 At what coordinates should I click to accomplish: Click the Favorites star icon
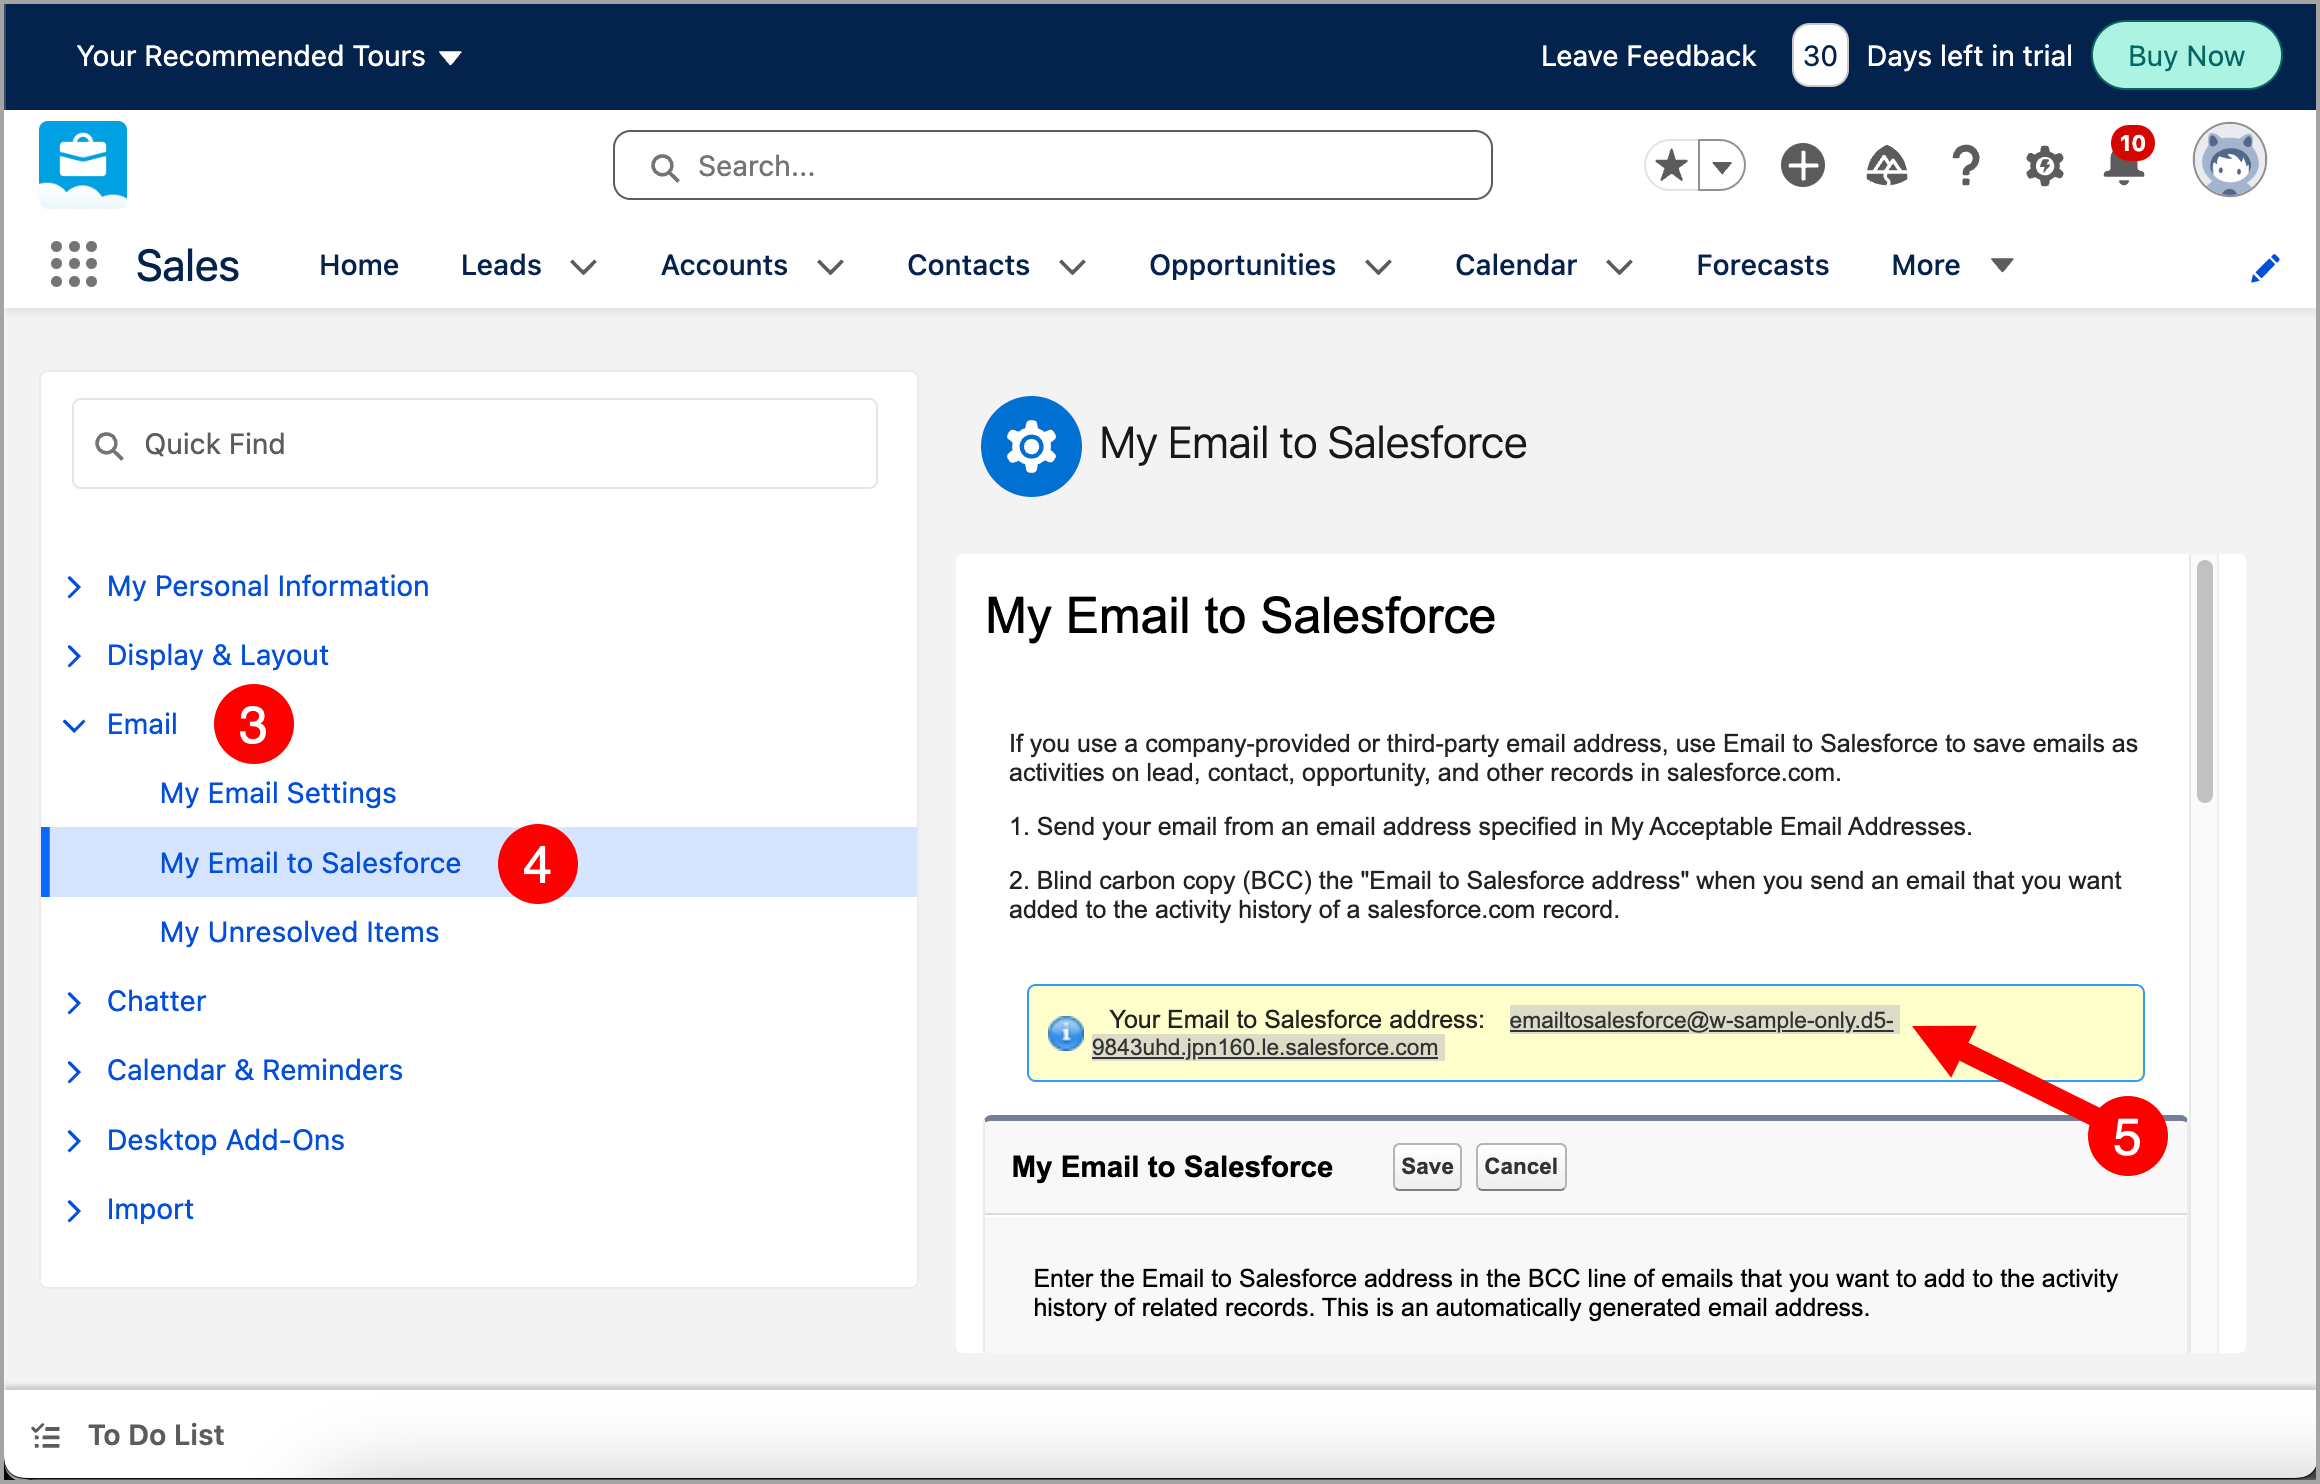pyautogui.click(x=1672, y=165)
